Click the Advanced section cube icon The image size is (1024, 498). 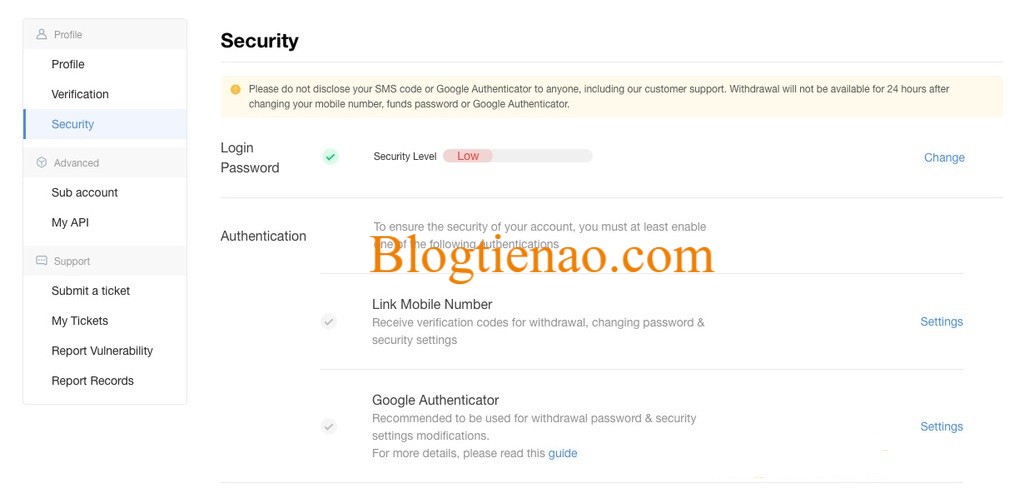click(x=42, y=163)
